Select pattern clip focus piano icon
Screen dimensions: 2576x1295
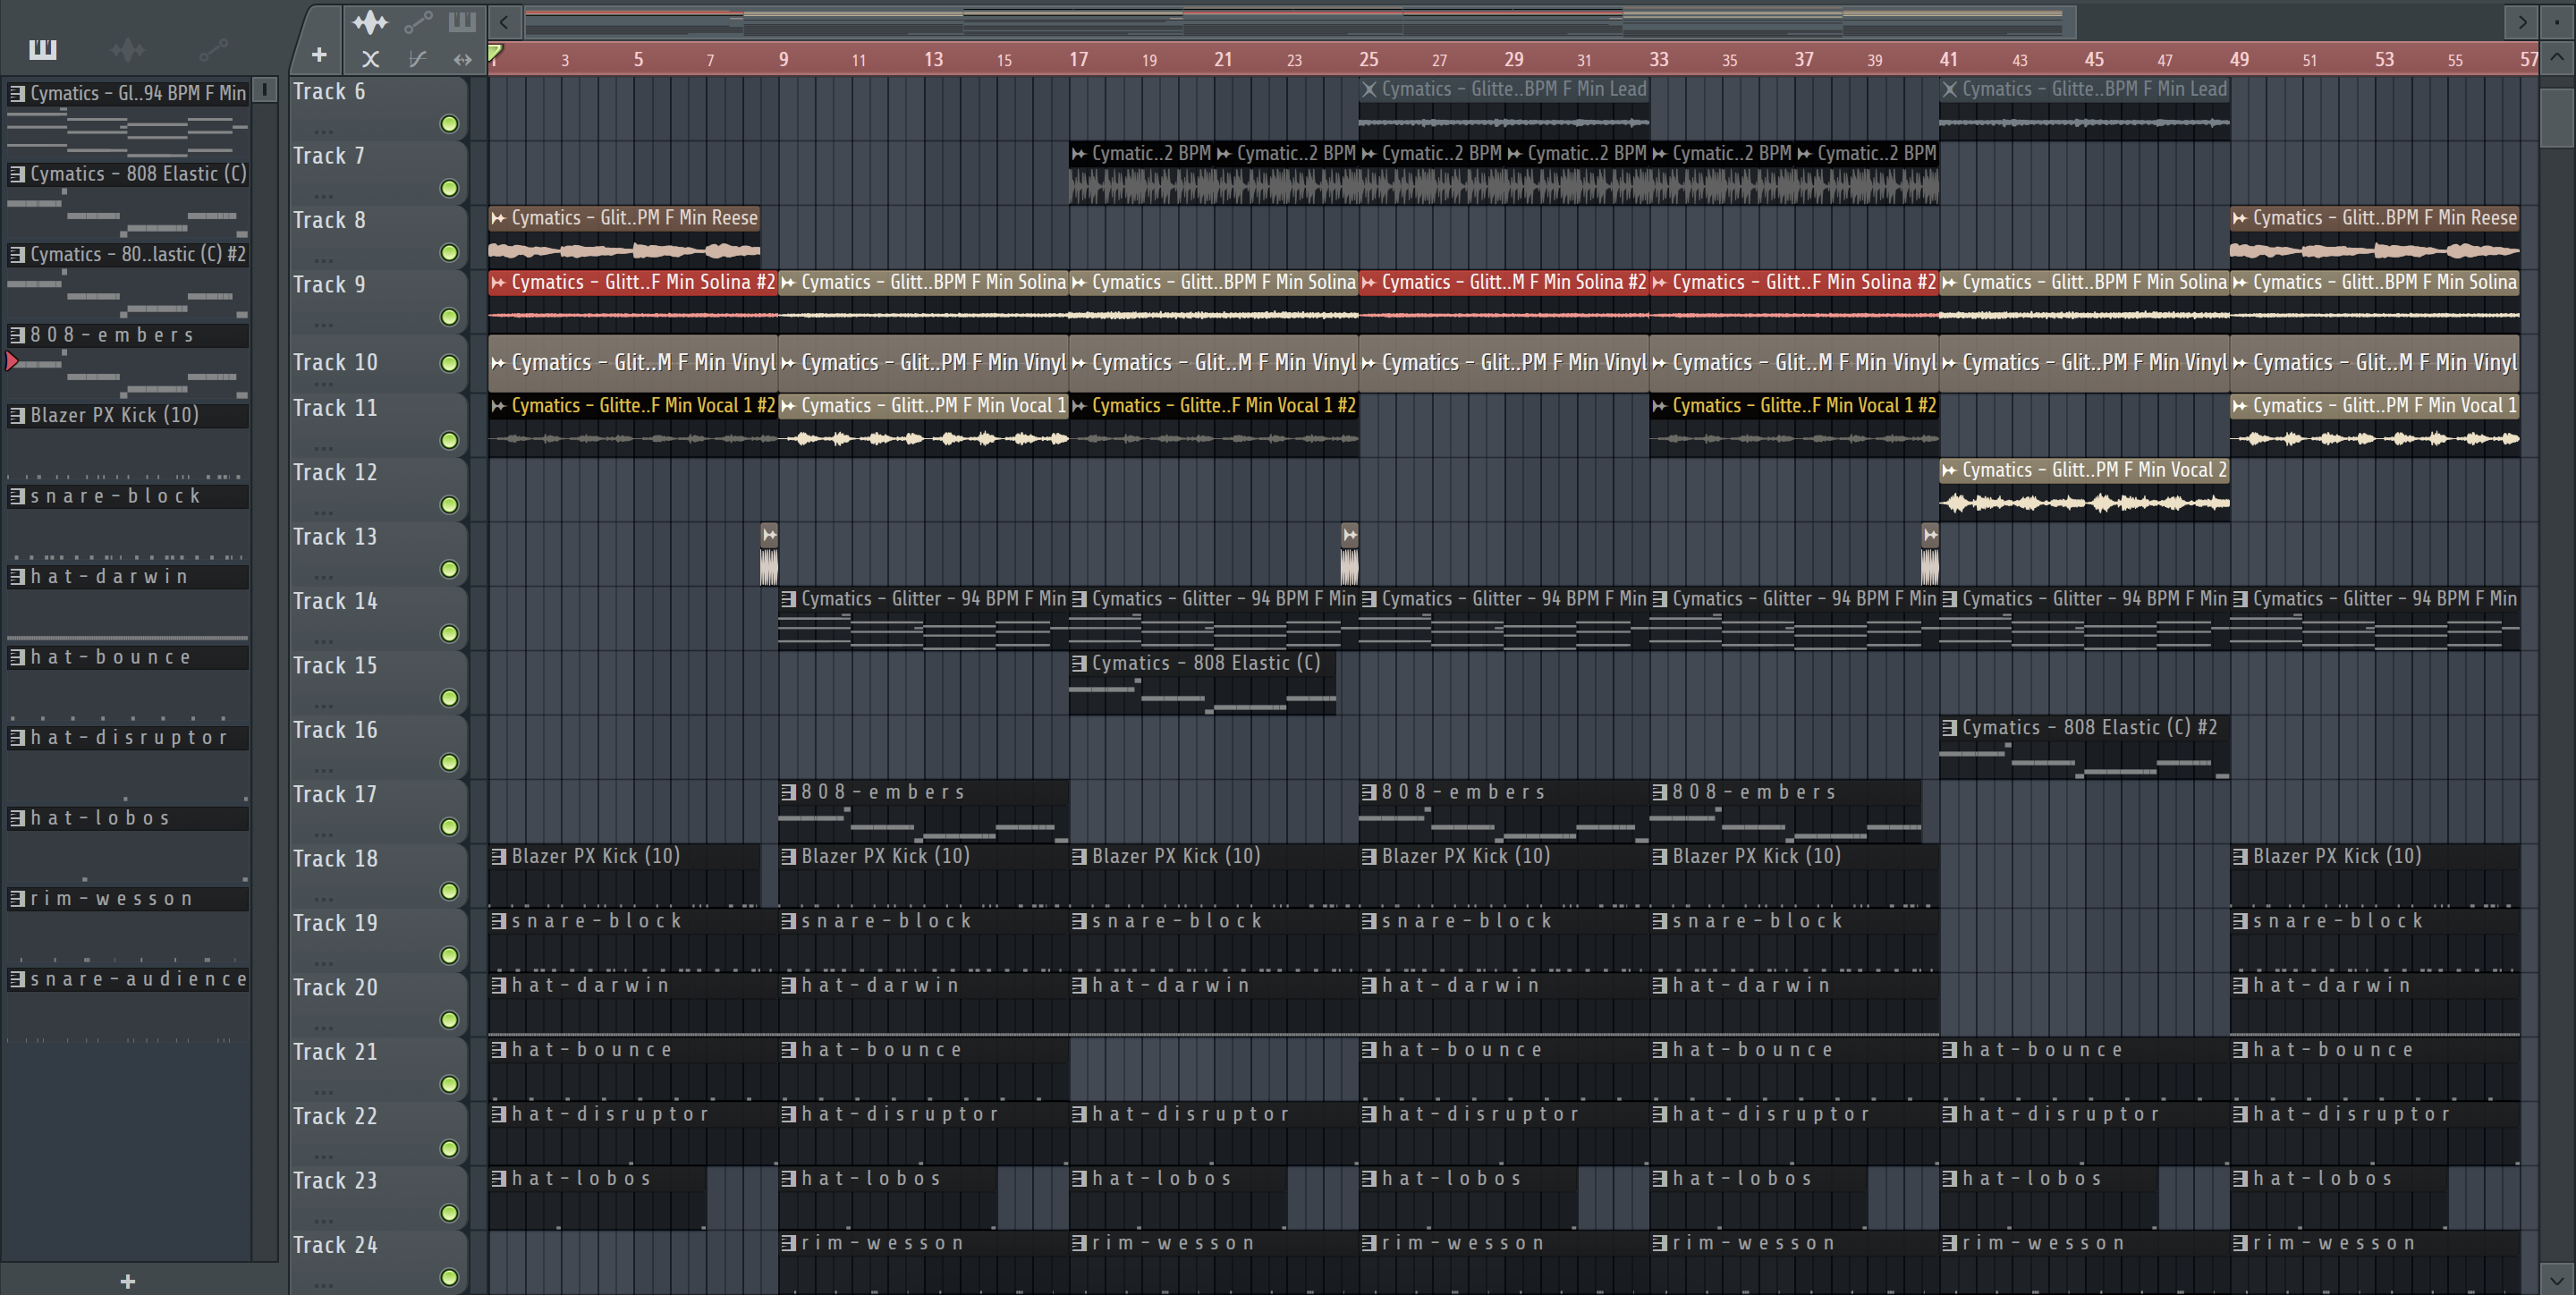tap(462, 21)
